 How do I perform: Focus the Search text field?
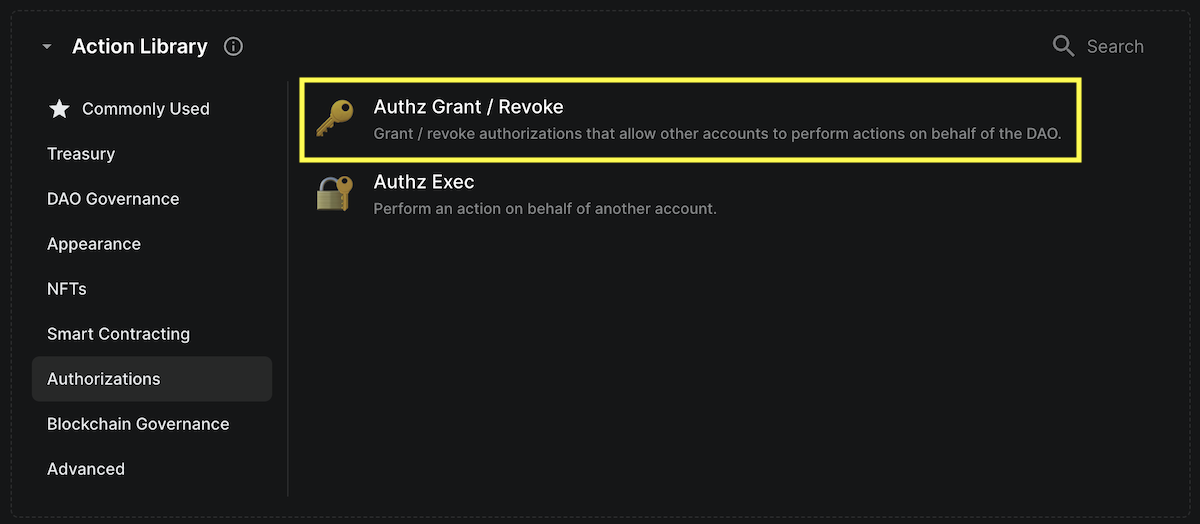(x=1115, y=47)
